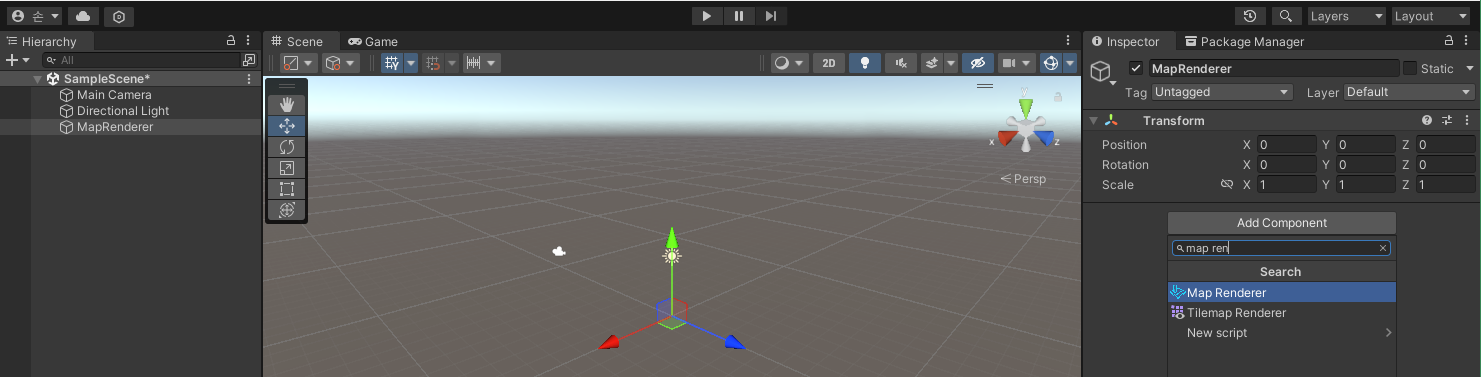Select the Move tool
The width and height of the screenshot is (1481, 377).
pyautogui.click(x=287, y=126)
